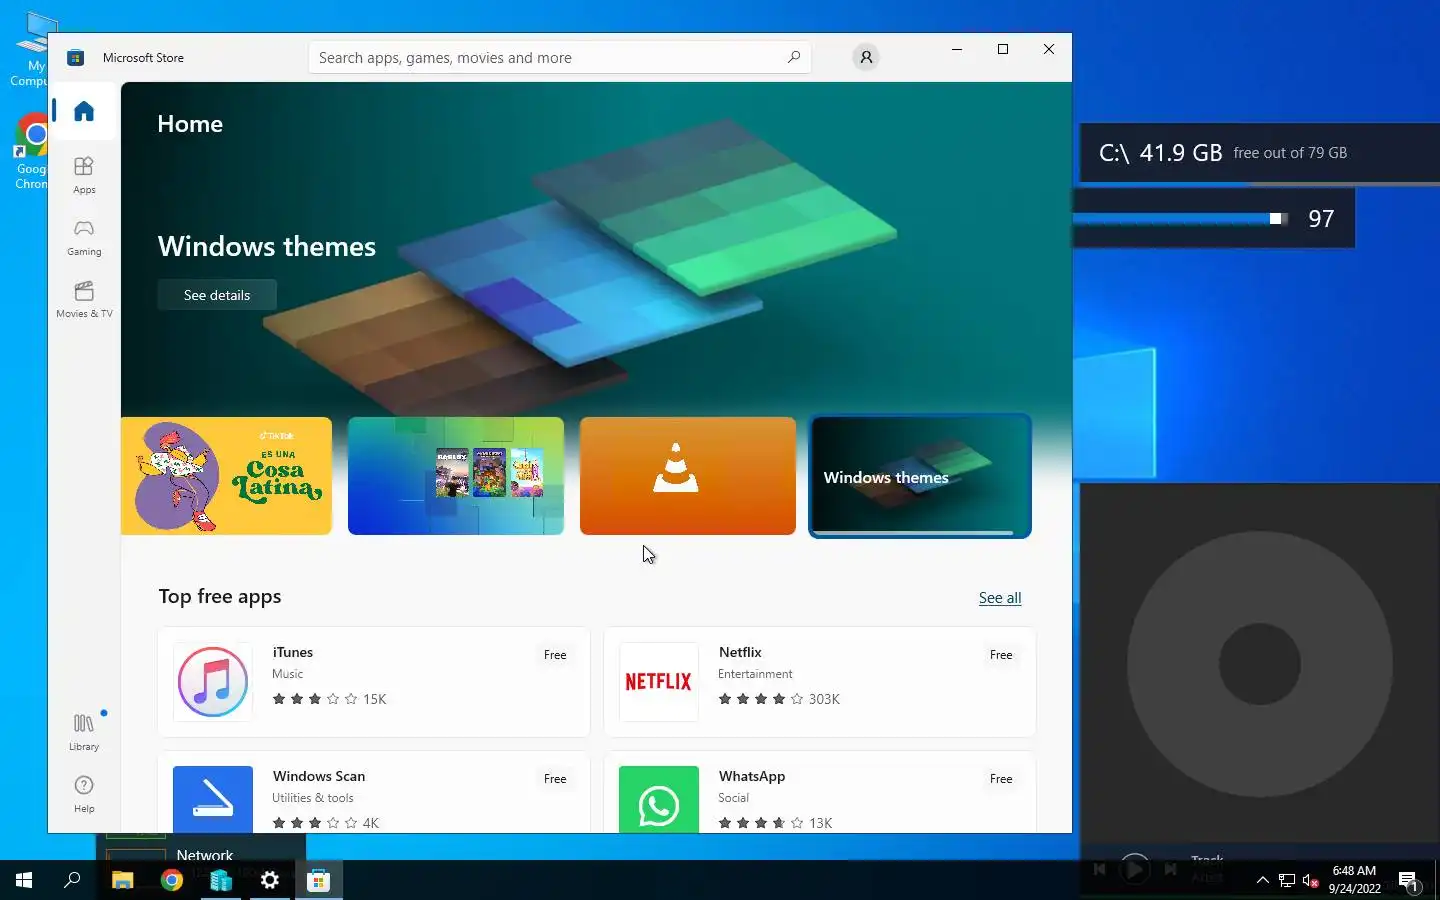The image size is (1440, 900).
Task: Open the Library in Store sidebar
Action: (84, 732)
